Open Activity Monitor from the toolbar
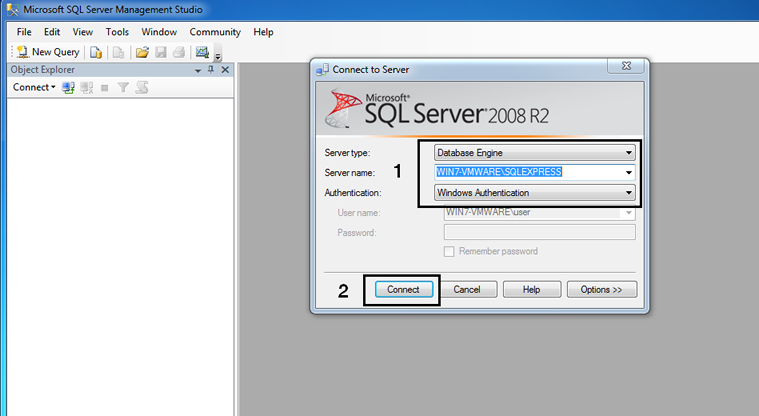 (x=202, y=52)
